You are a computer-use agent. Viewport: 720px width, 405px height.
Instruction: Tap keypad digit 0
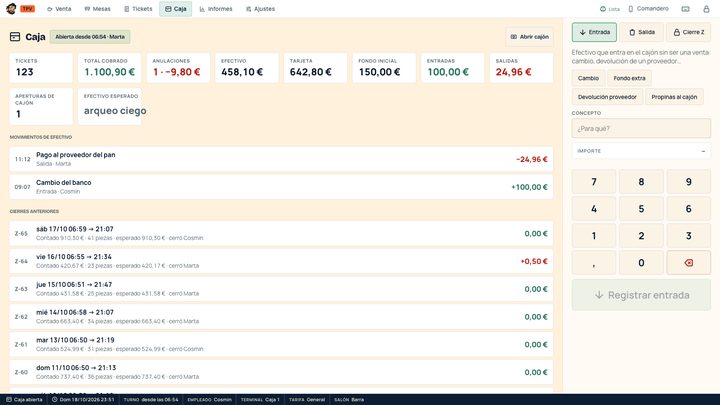click(x=641, y=263)
